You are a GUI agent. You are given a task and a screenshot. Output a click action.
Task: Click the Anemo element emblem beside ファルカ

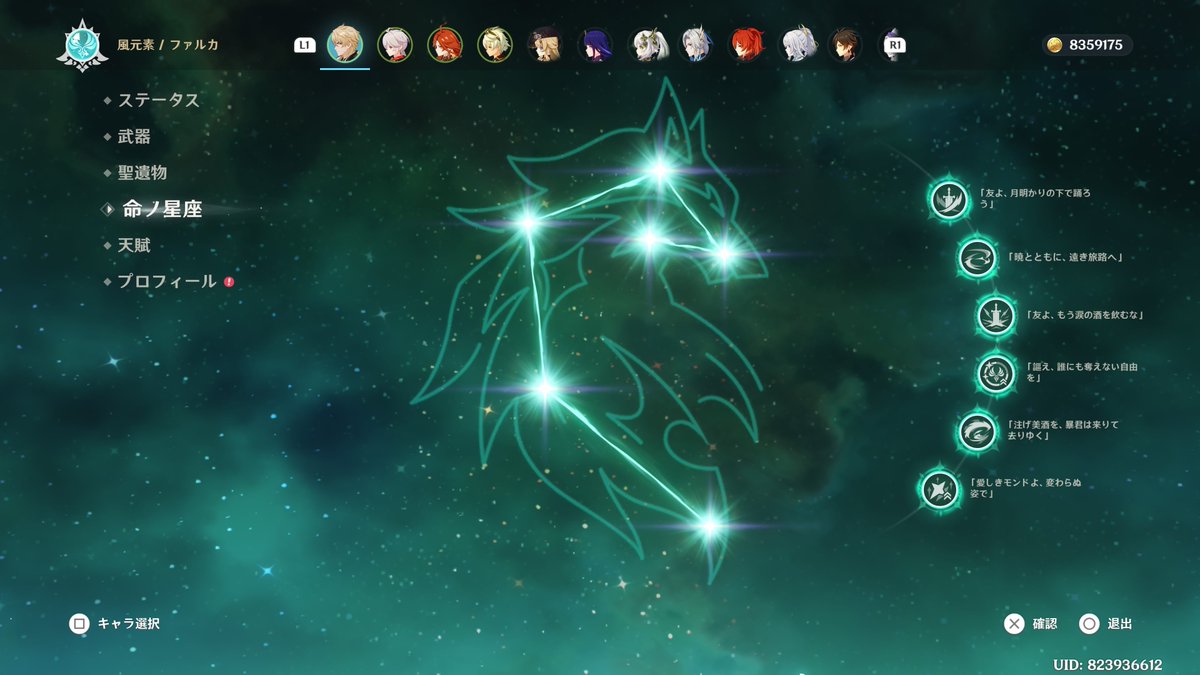[x=82, y=45]
